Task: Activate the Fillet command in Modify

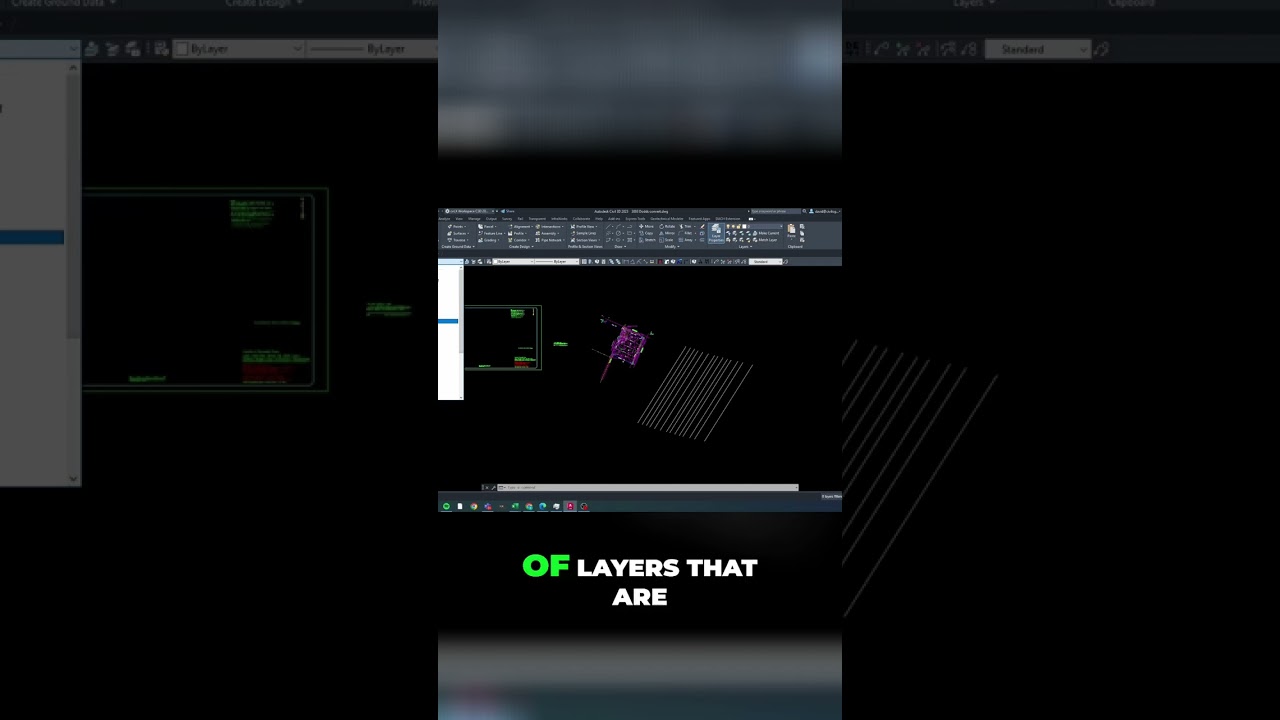Action: tap(686, 233)
